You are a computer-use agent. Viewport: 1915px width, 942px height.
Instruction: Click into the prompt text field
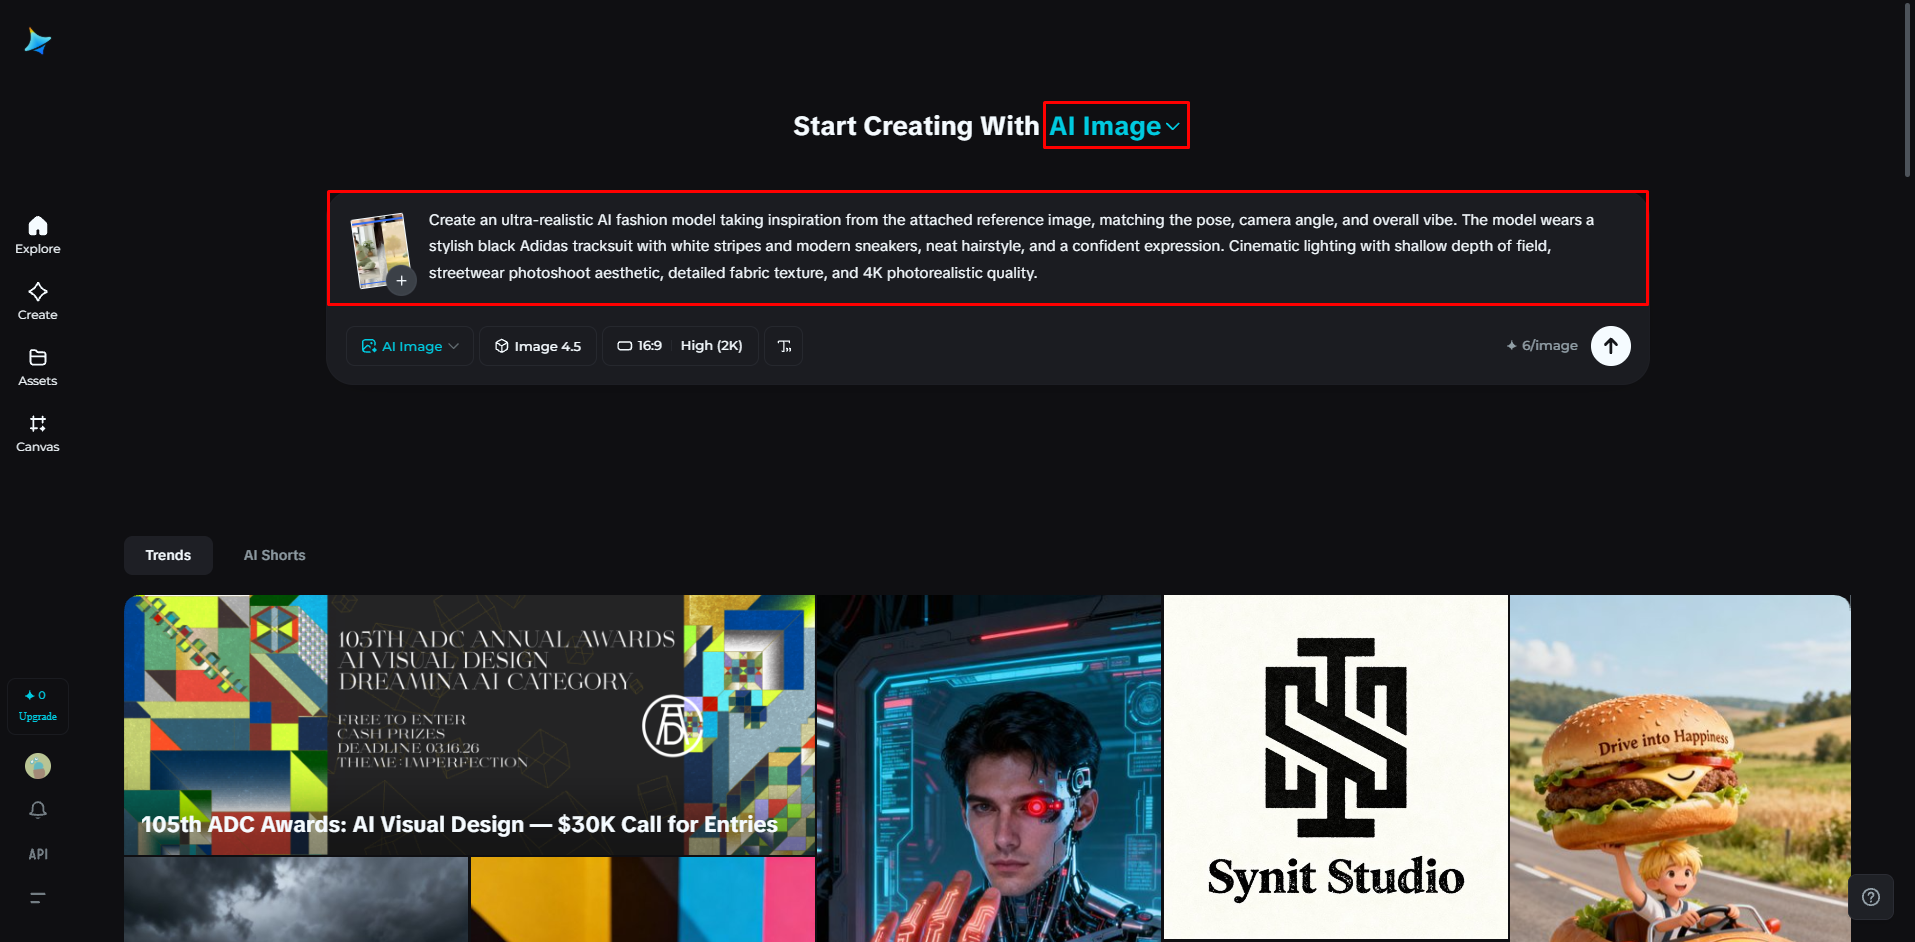click(1012, 246)
